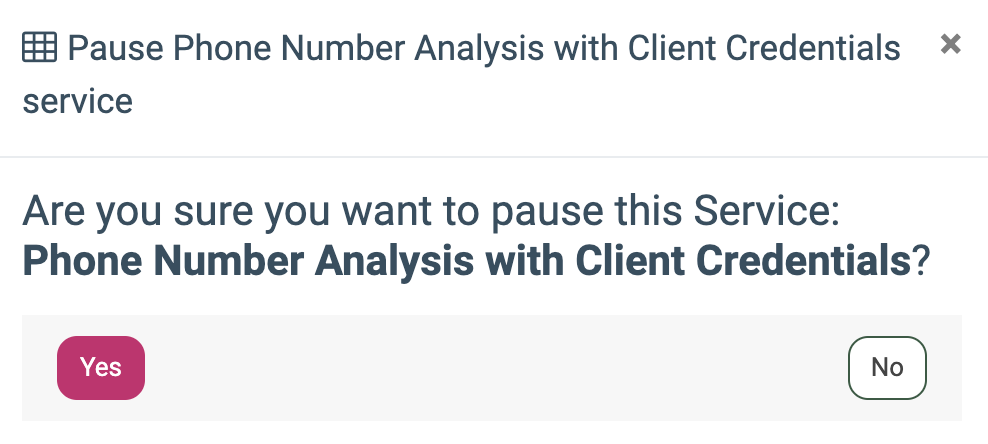Cancel pausing with the No button
The image size is (988, 444).
887,367
